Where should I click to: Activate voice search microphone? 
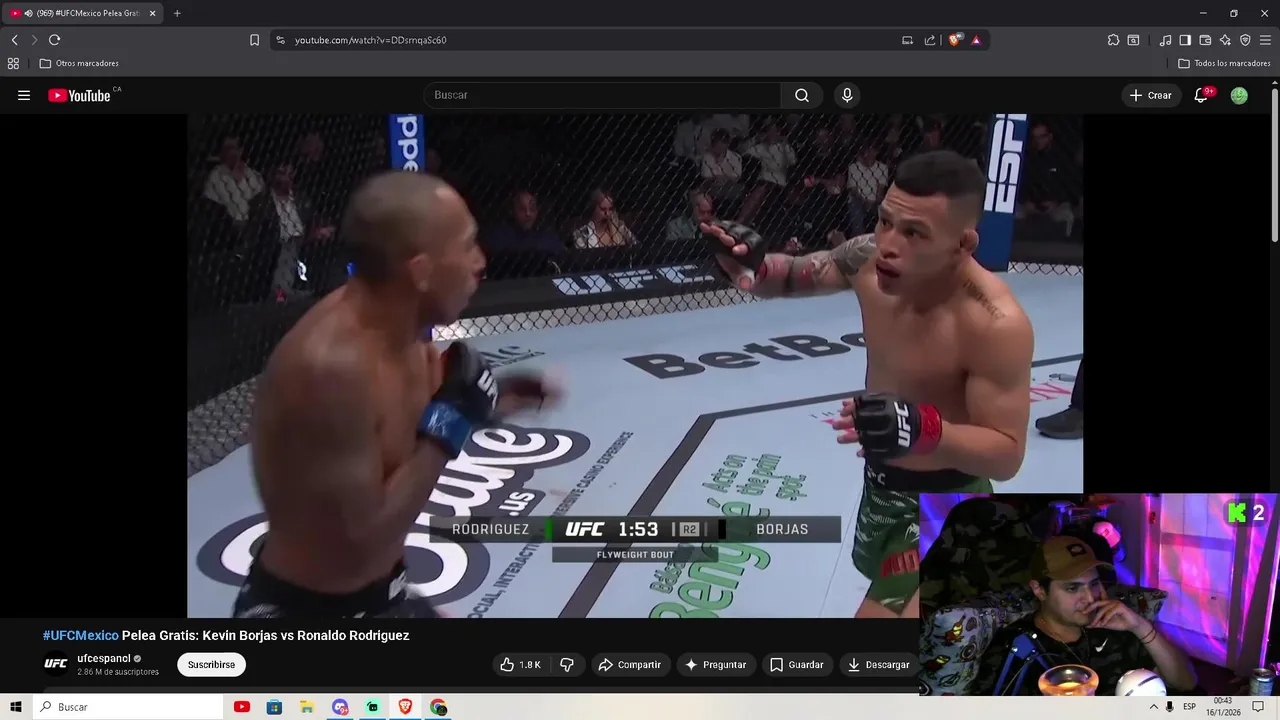coord(847,95)
